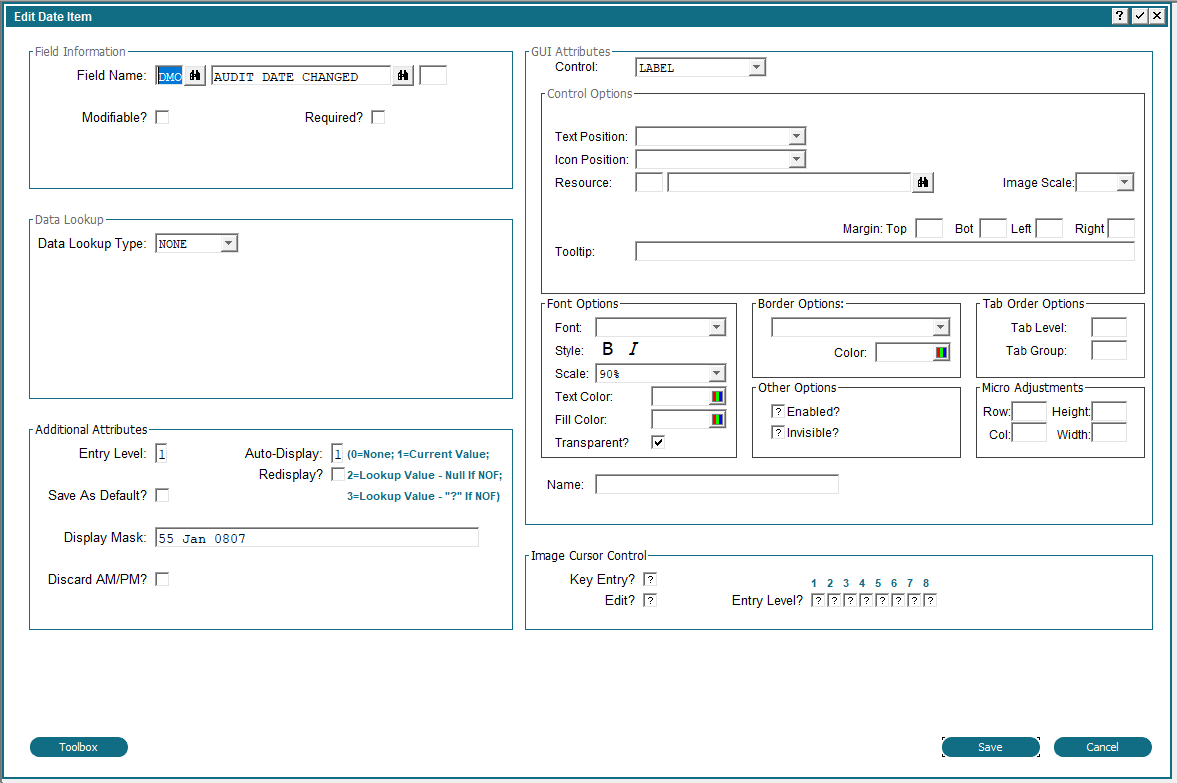1177x783 pixels.
Task: Click the Toolbox button
Action: 79,747
